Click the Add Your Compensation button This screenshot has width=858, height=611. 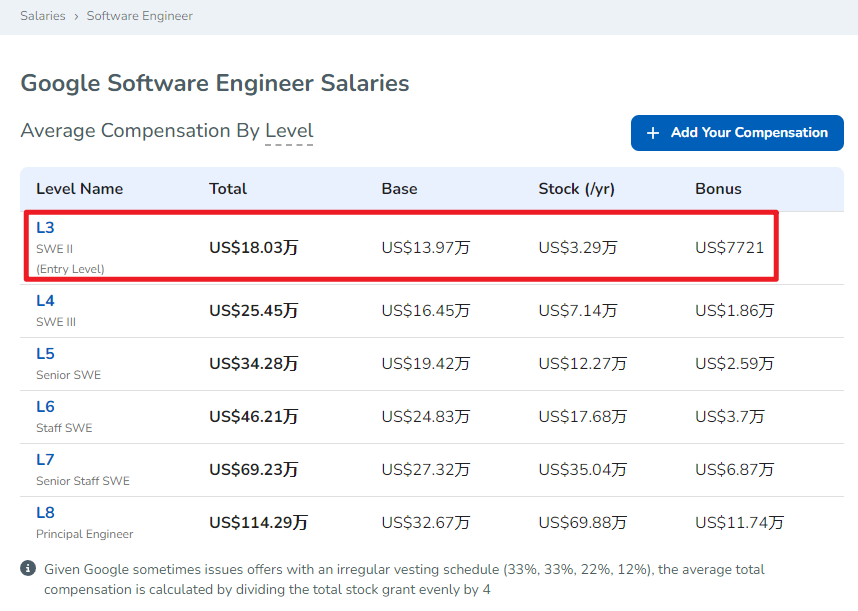point(737,133)
